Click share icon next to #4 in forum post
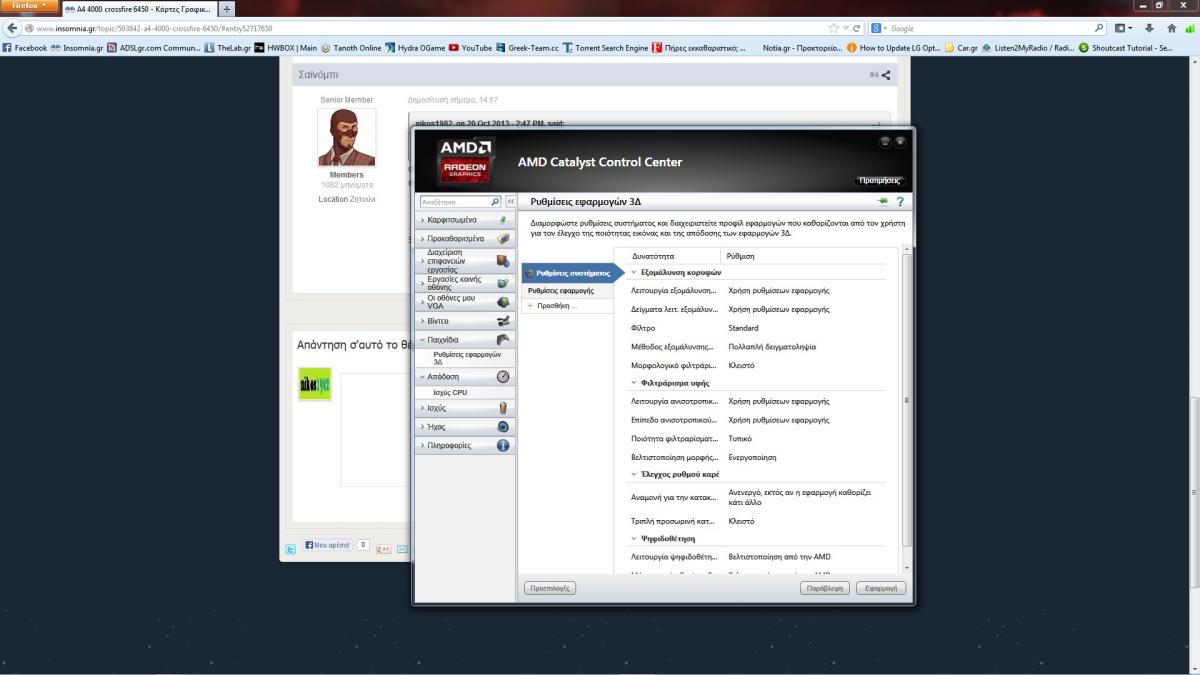Screen dimensions: 1200x675 click(886, 75)
